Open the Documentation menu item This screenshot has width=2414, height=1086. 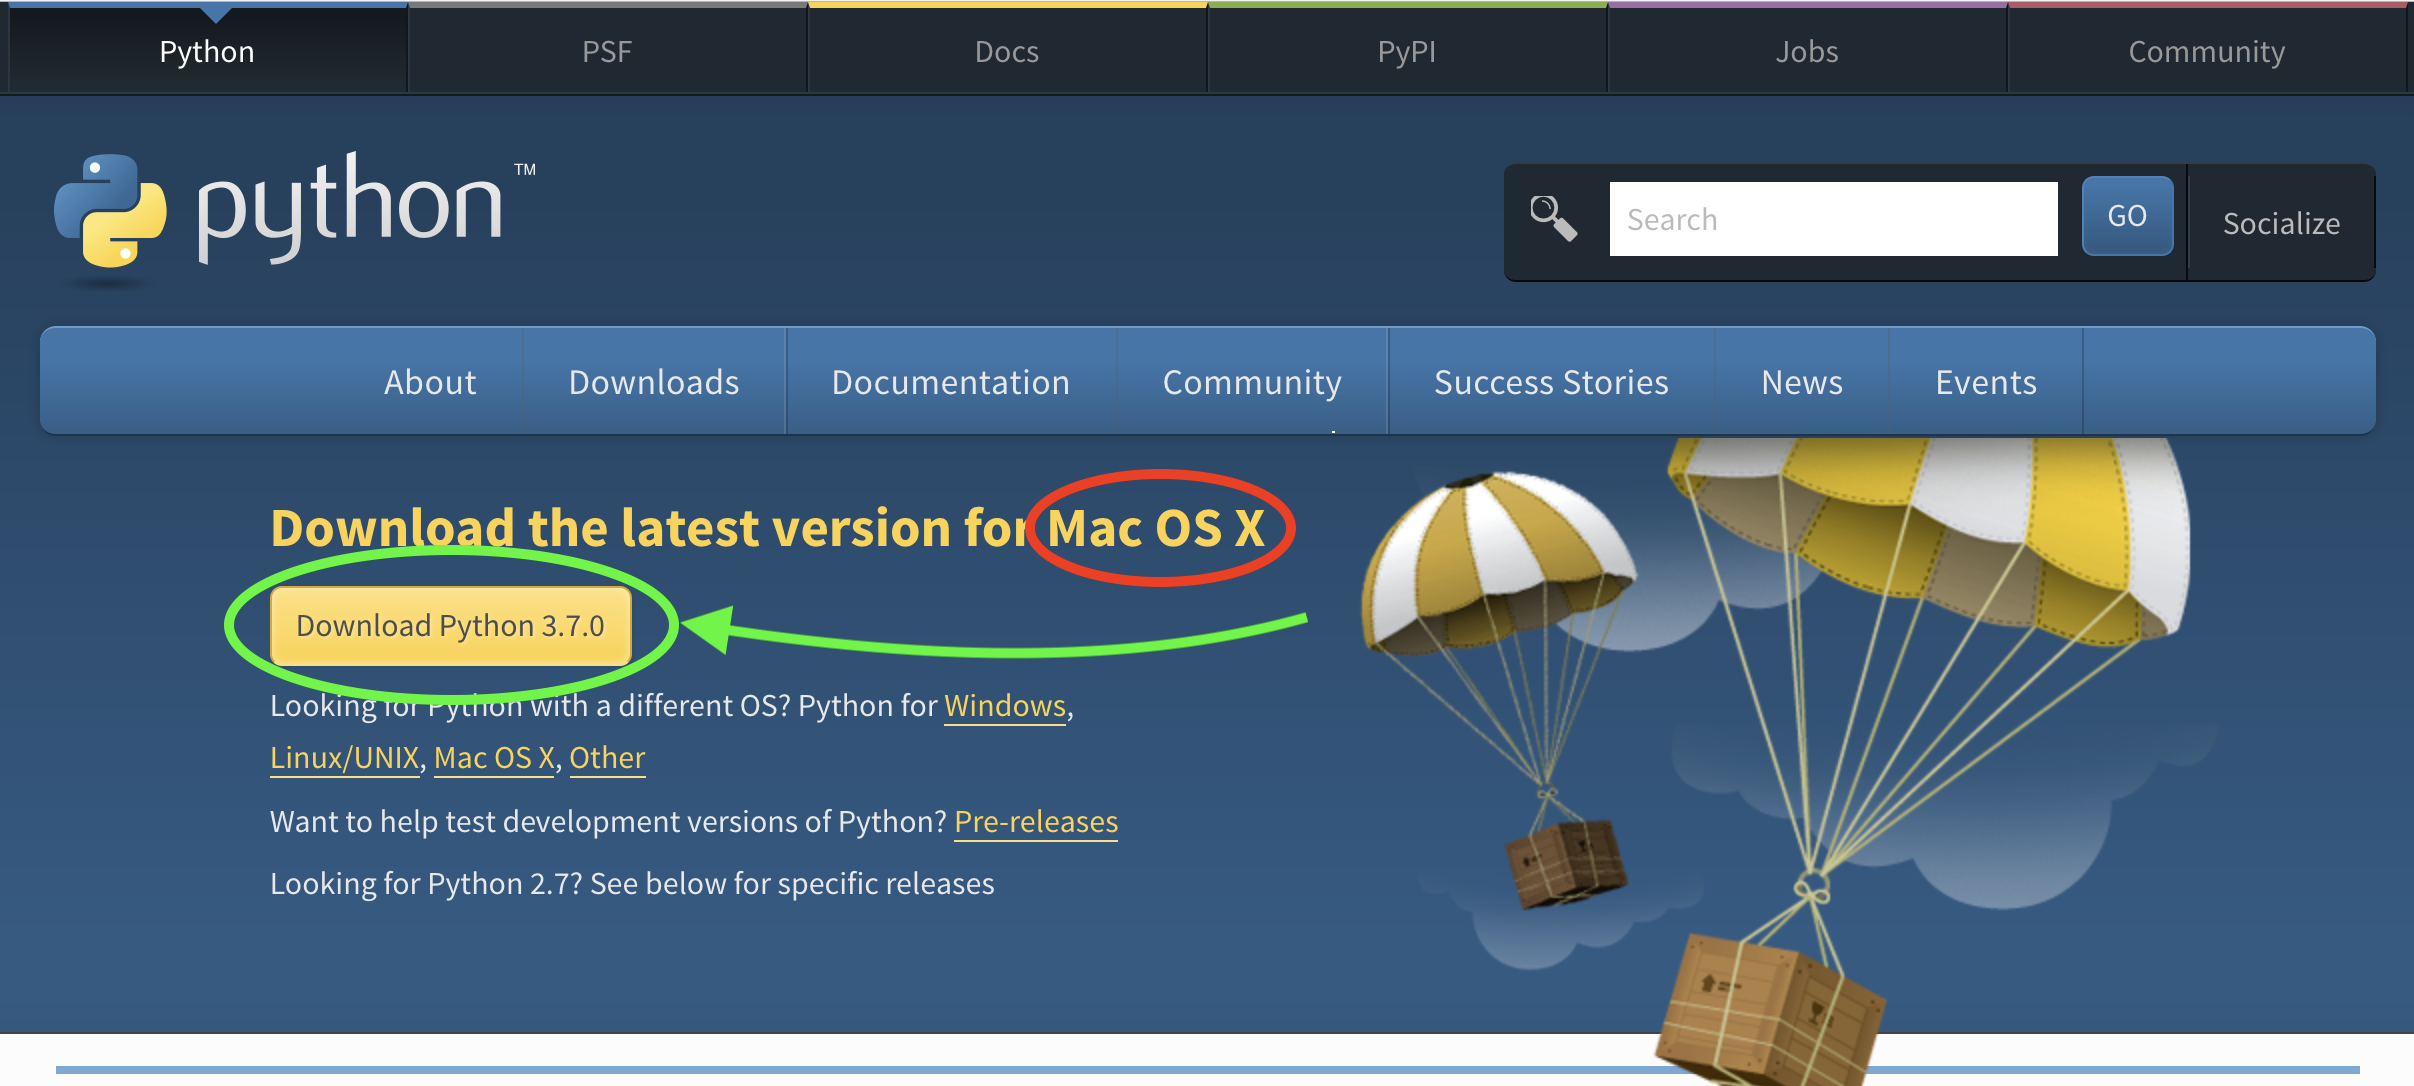pyautogui.click(x=951, y=382)
